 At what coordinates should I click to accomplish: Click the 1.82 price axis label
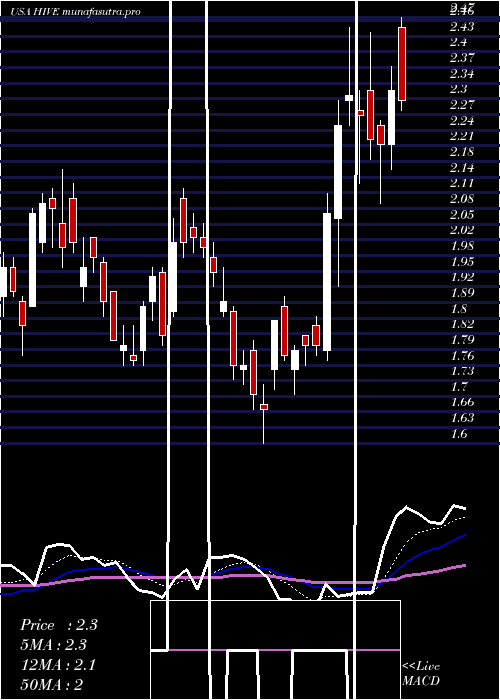462,324
